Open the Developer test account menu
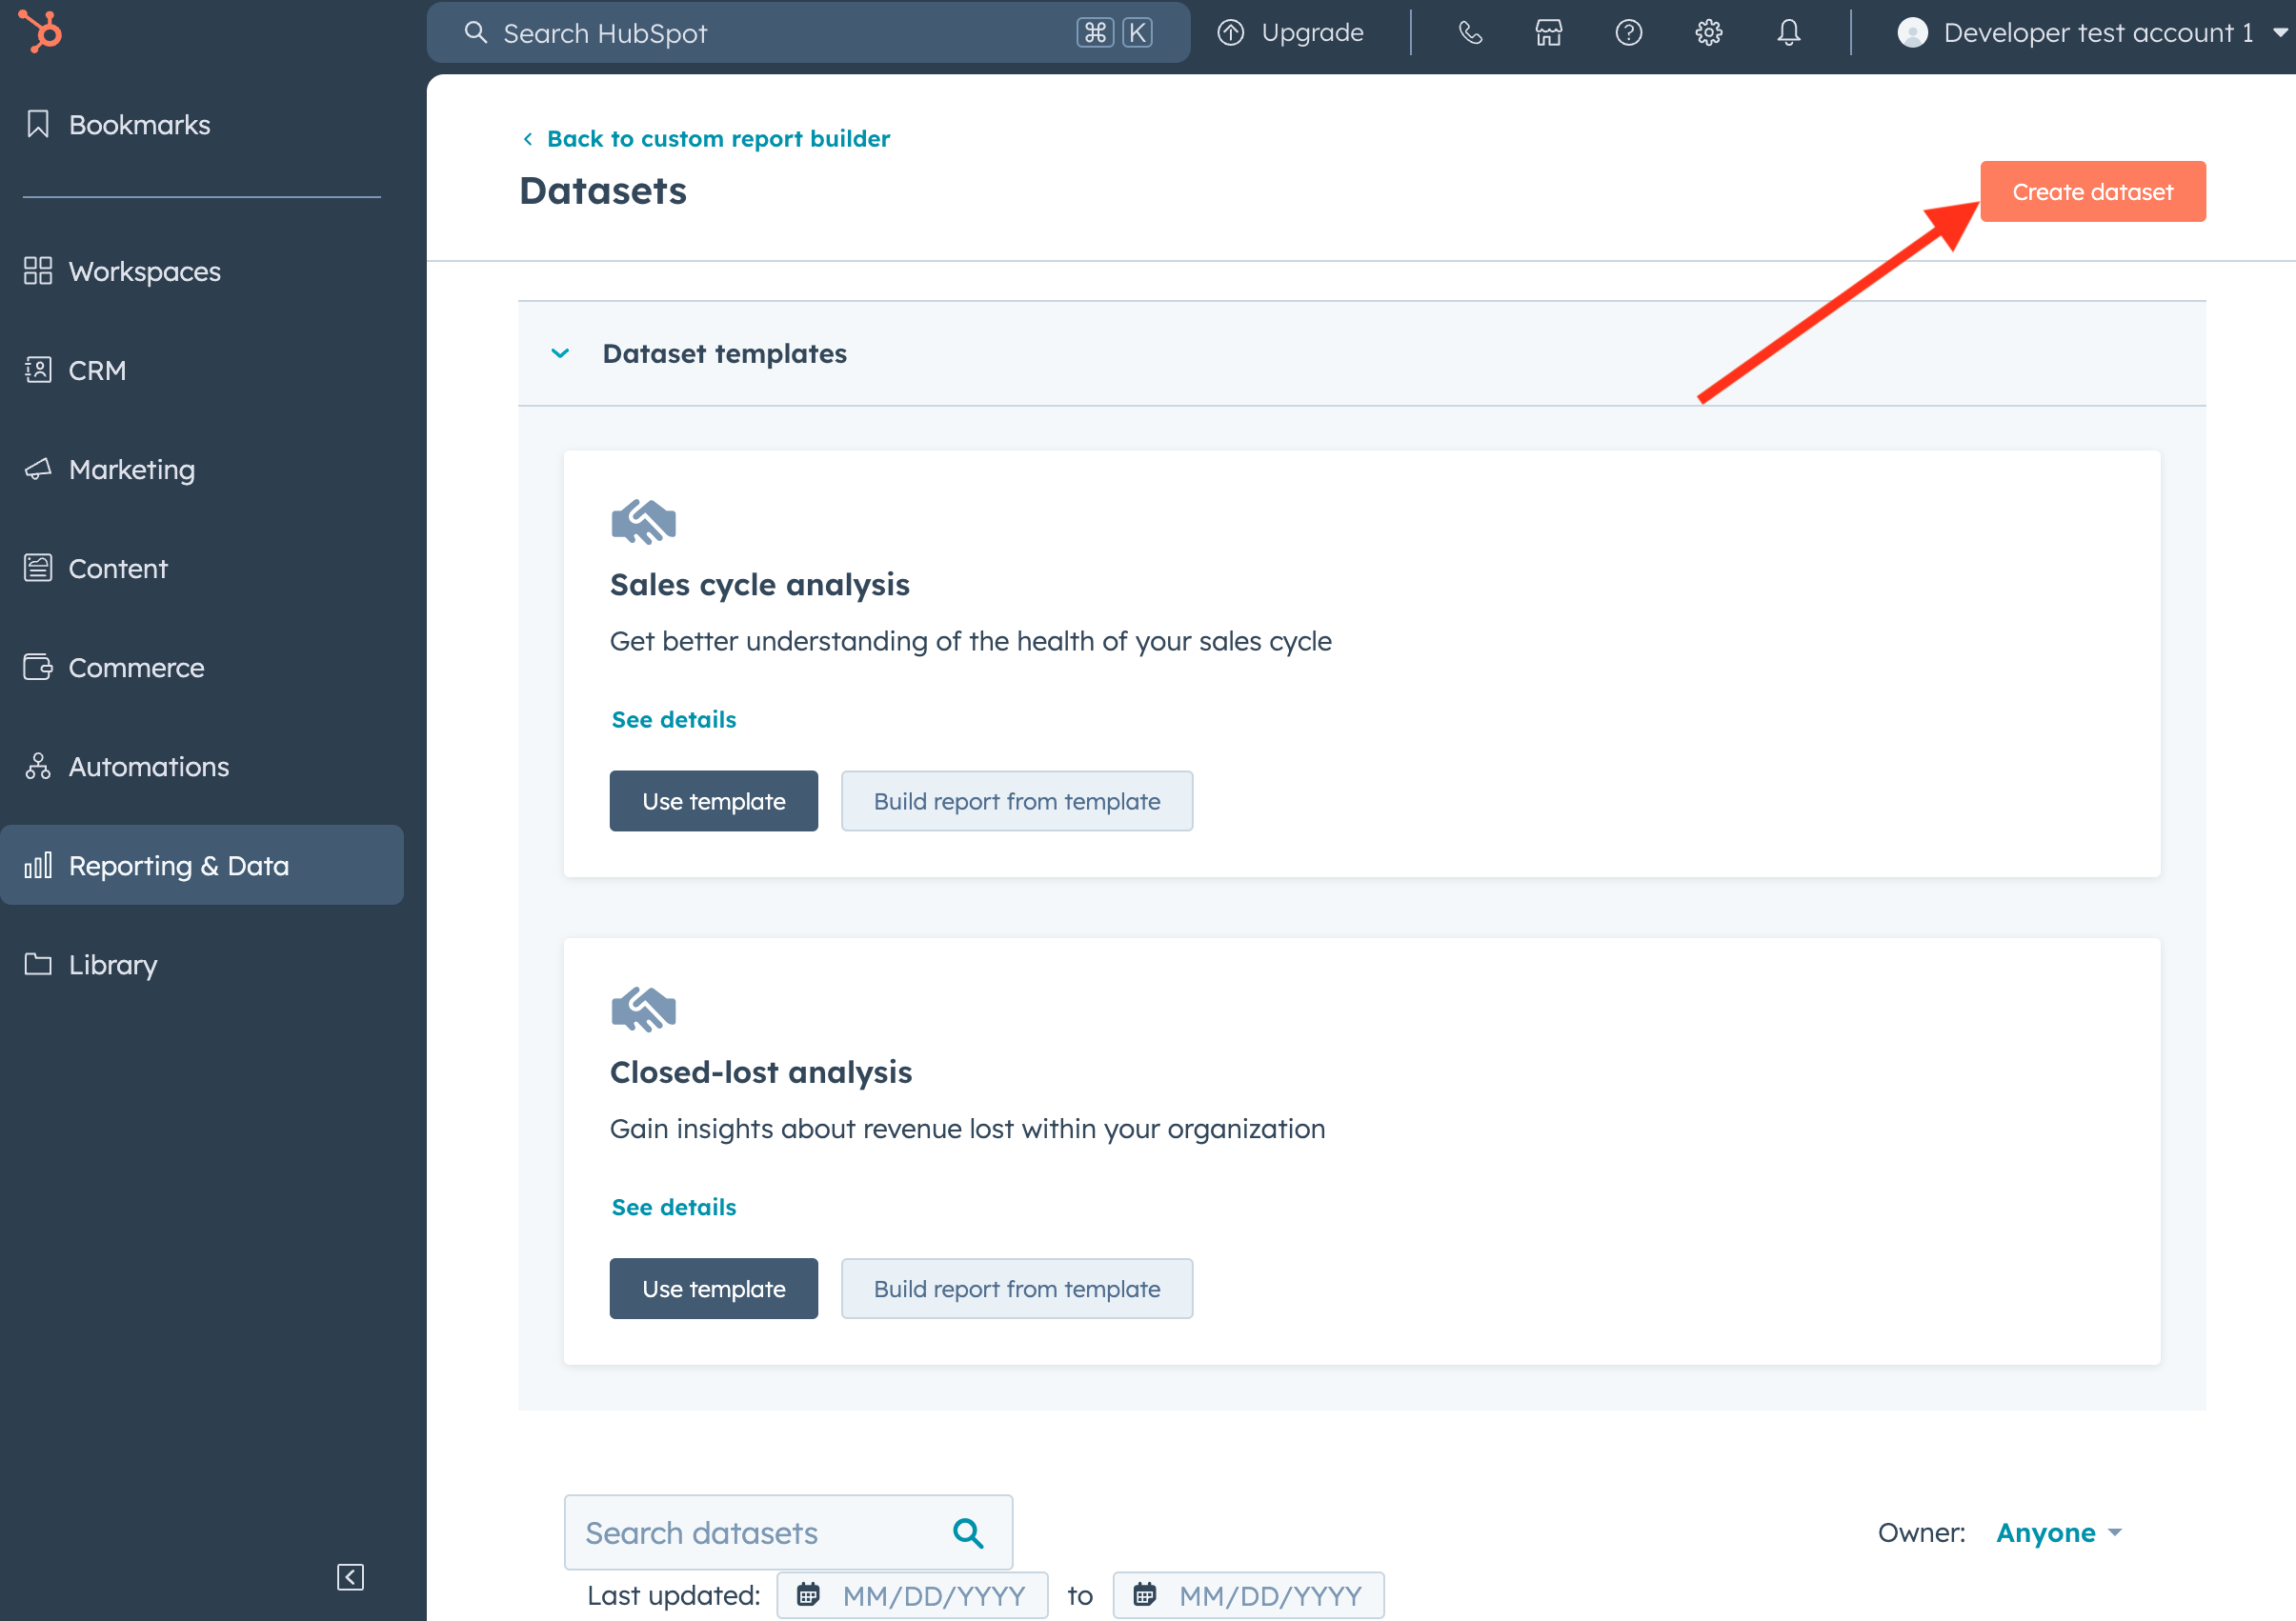The height and width of the screenshot is (1621, 2296). 2092,33
